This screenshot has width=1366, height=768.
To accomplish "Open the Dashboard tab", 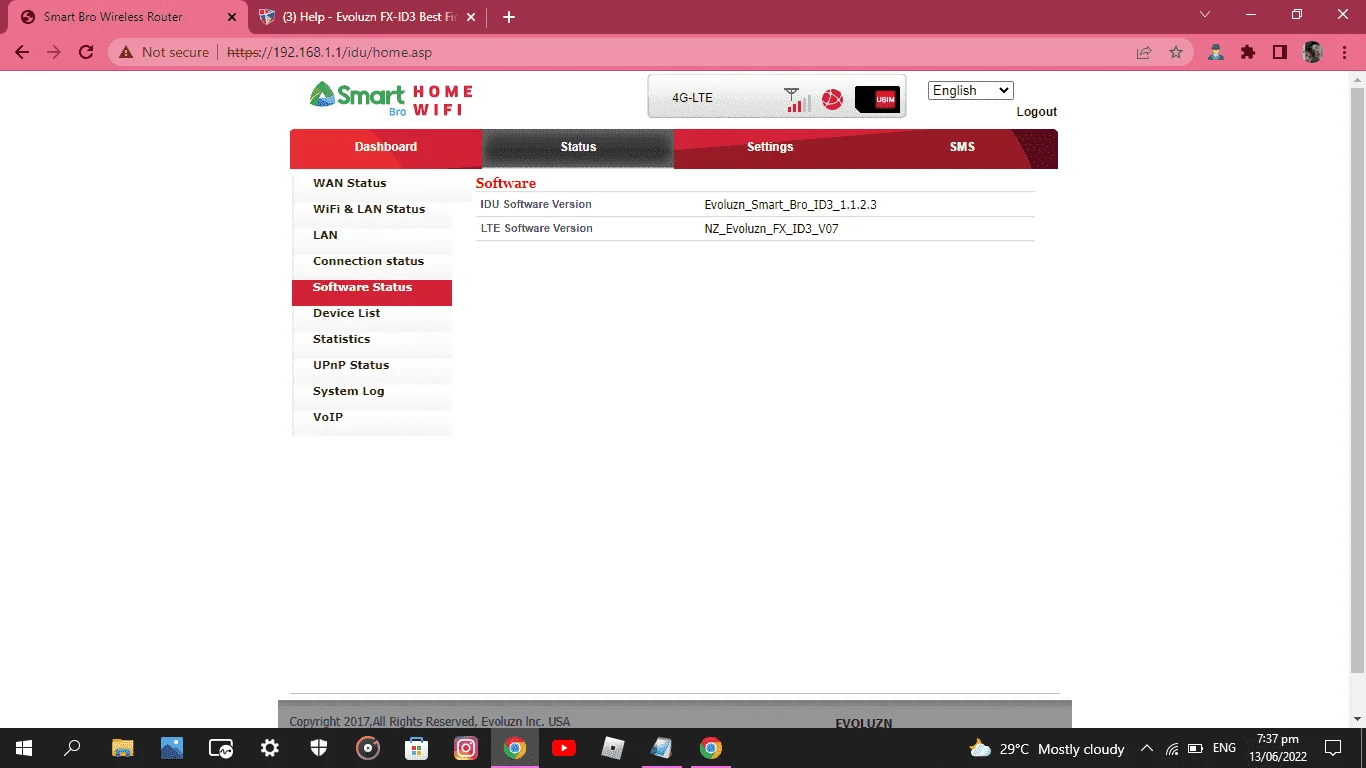I will point(386,147).
